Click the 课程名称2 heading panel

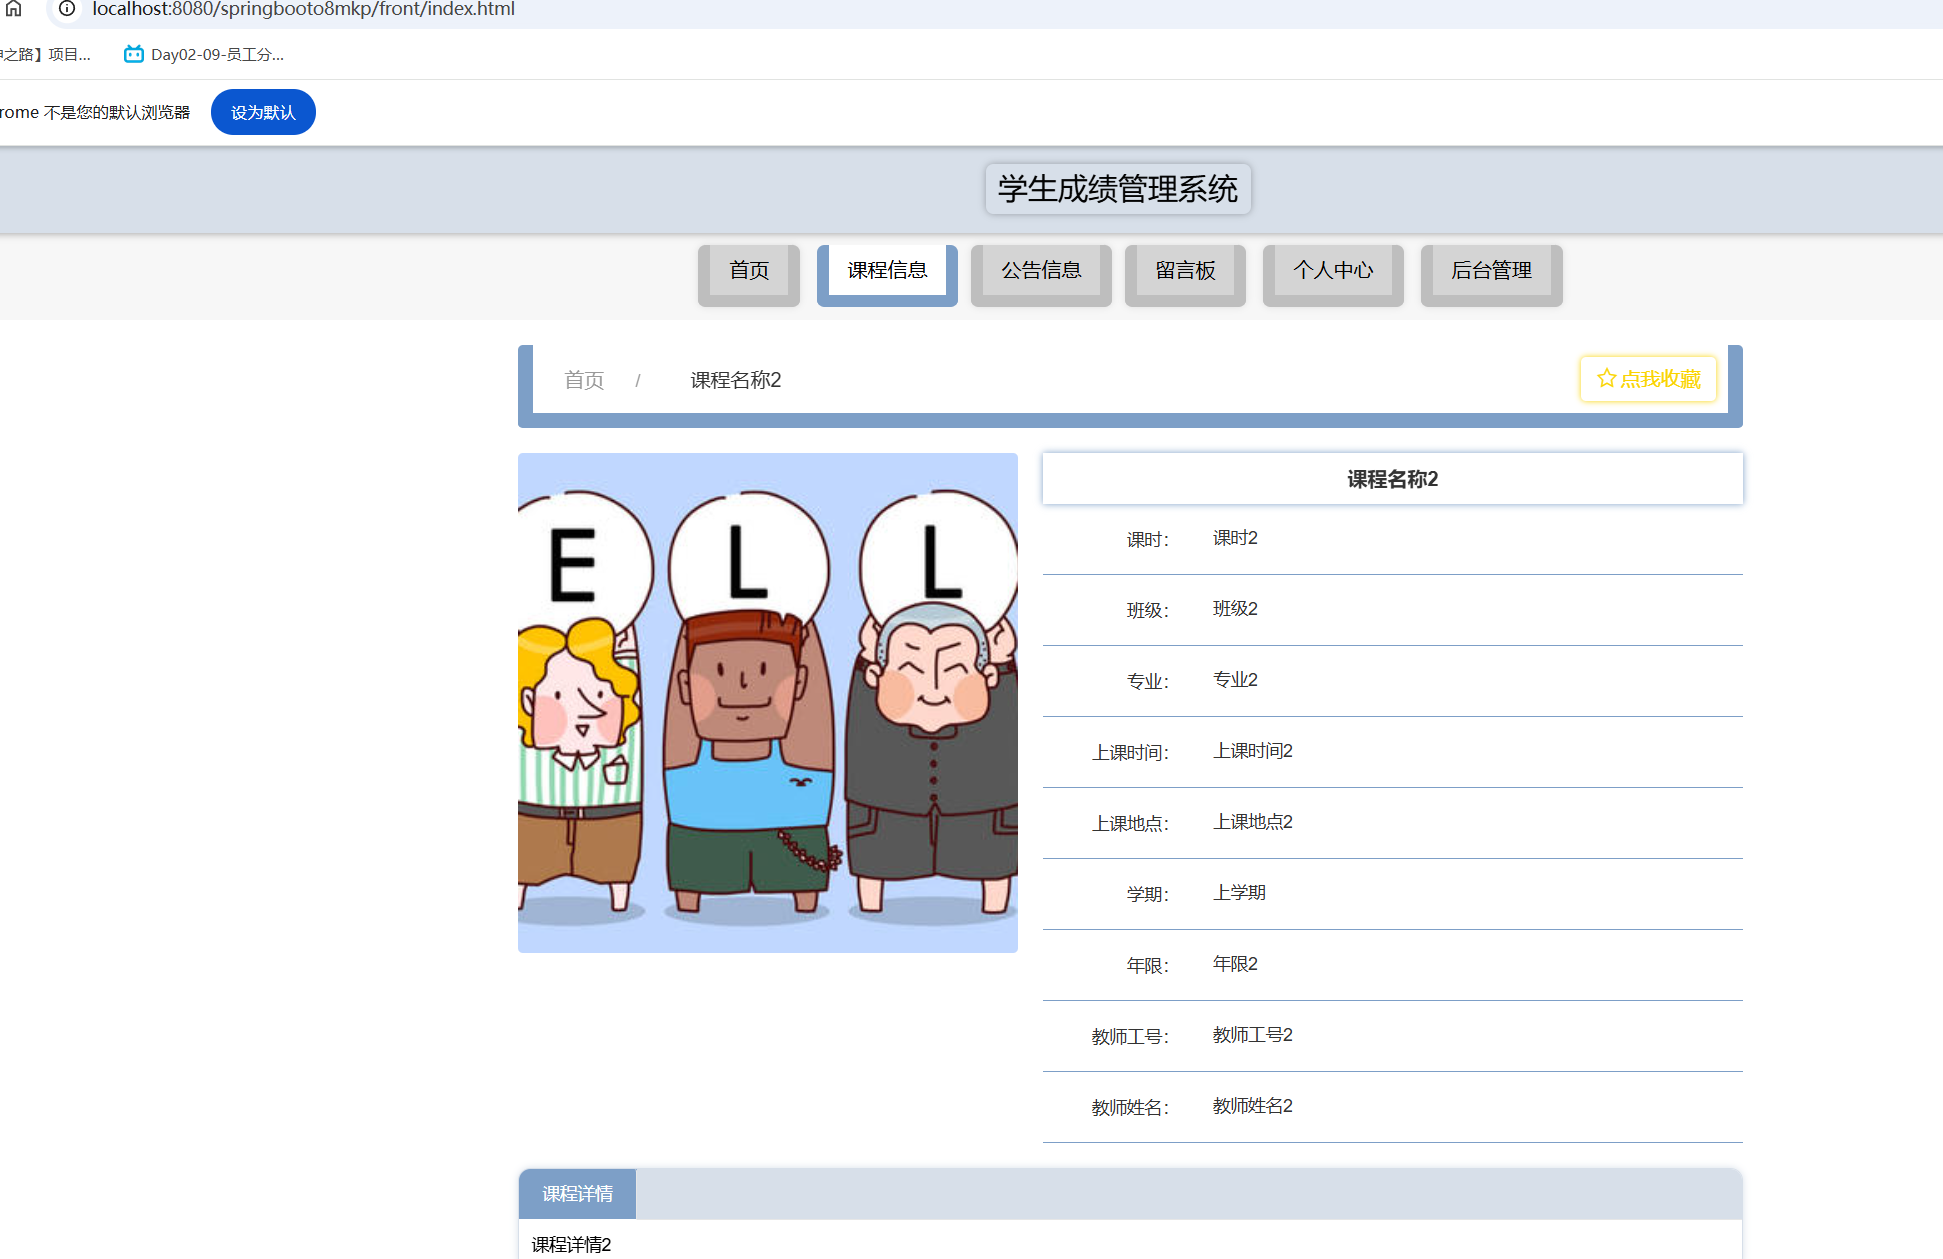(1392, 479)
